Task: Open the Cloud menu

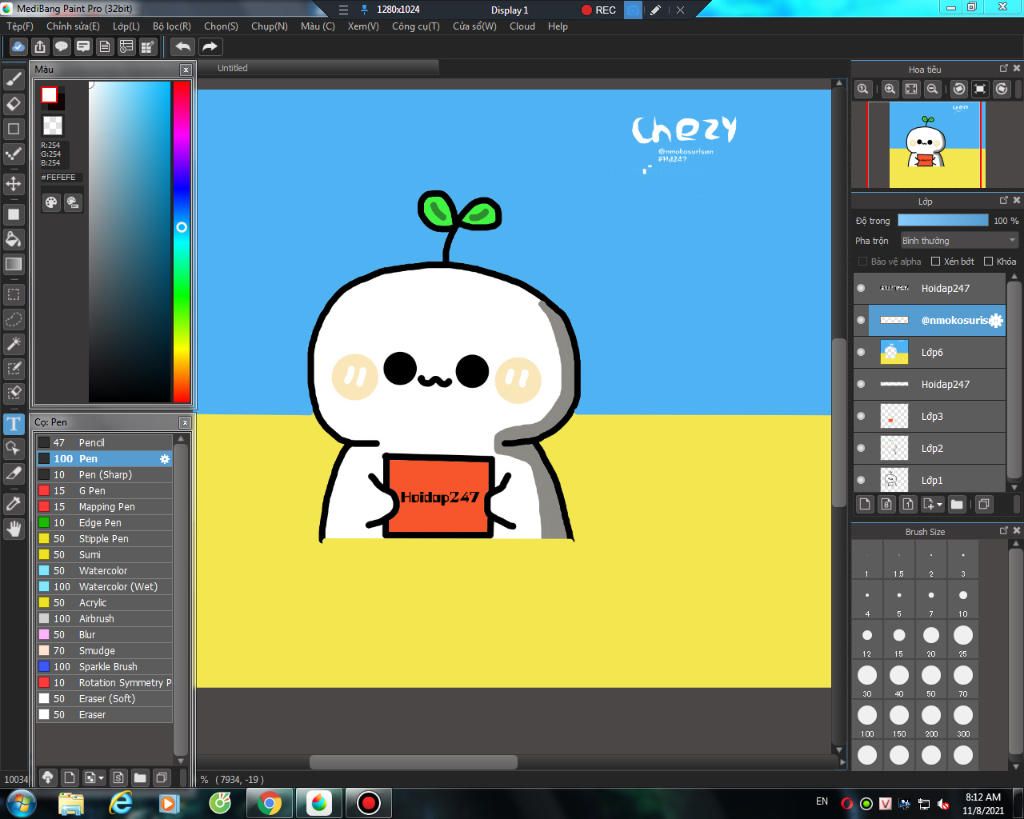Action: click(522, 26)
